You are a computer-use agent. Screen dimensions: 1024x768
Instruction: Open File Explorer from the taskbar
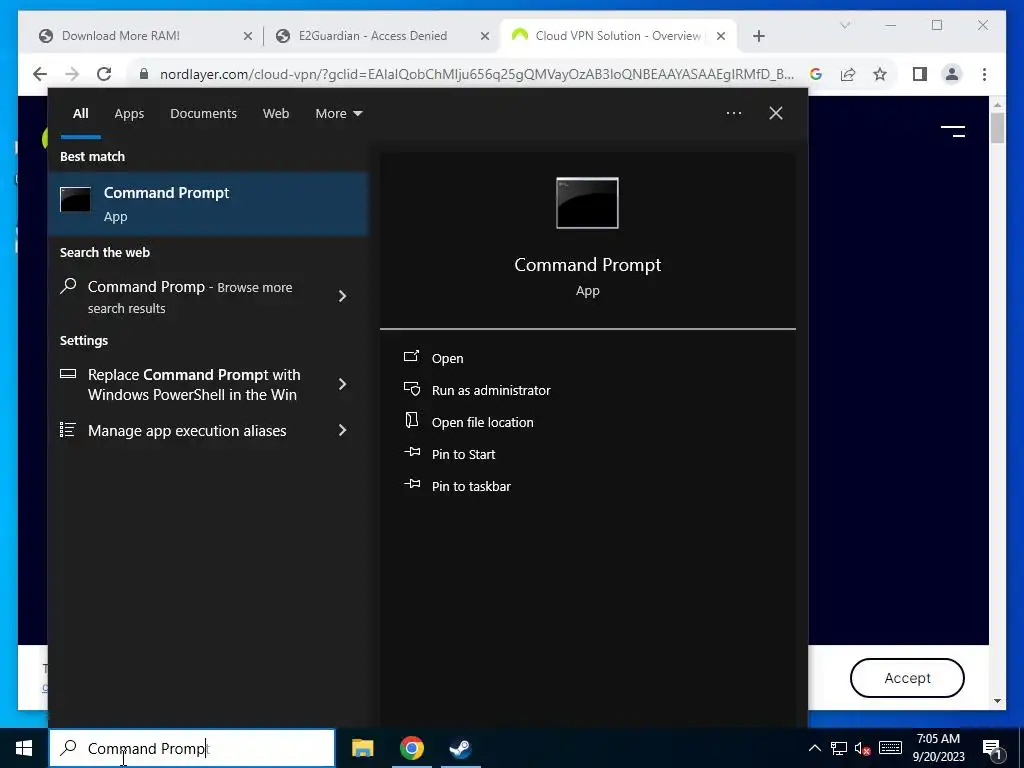click(x=362, y=748)
